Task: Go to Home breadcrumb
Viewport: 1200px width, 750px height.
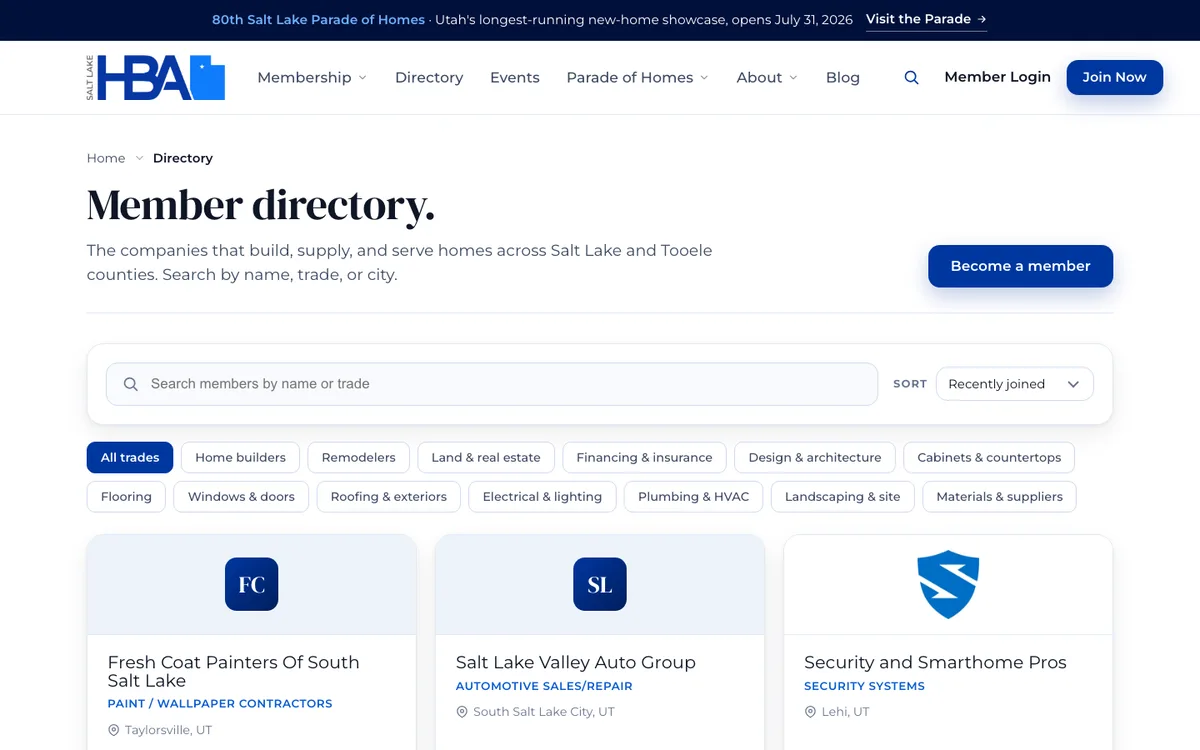Action: (106, 158)
